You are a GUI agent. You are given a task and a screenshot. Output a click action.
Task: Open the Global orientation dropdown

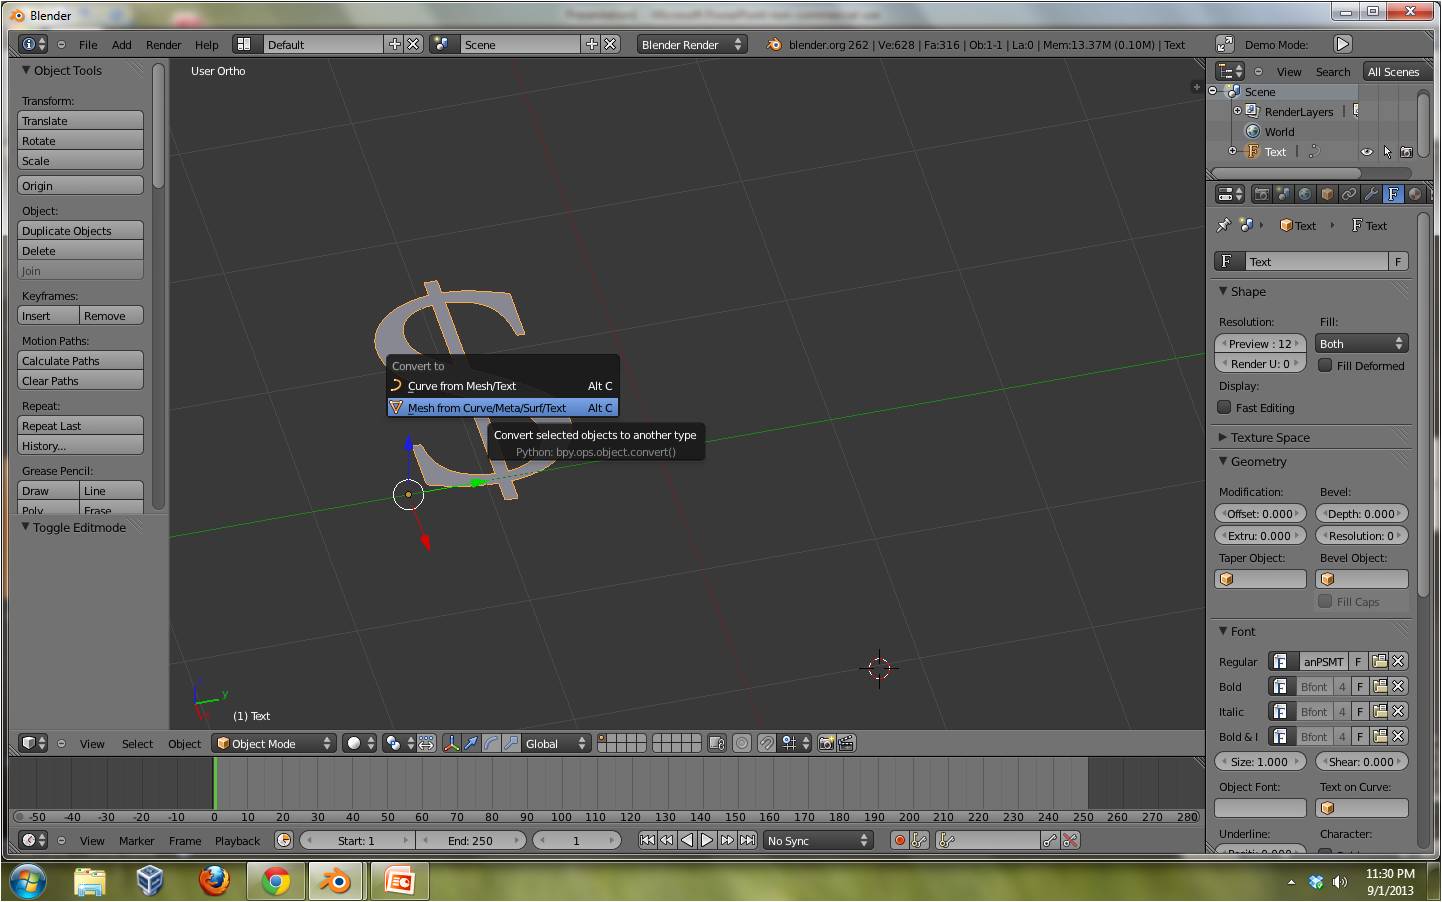(x=556, y=743)
